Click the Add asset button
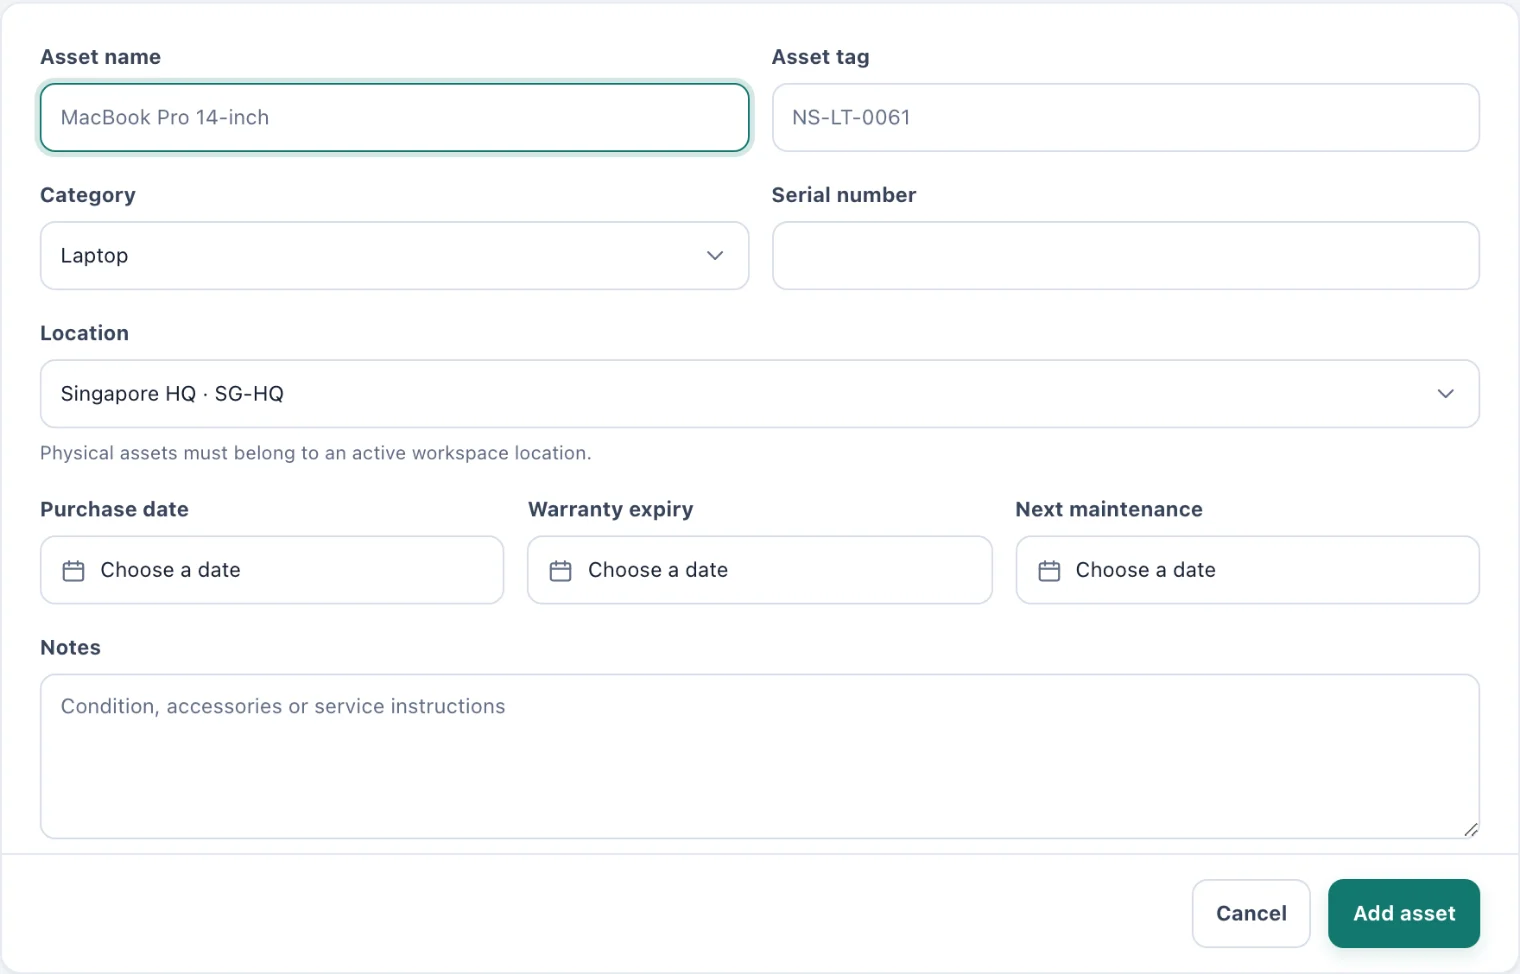The width and height of the screenshot is (1520, 974). pos(1404,913)
